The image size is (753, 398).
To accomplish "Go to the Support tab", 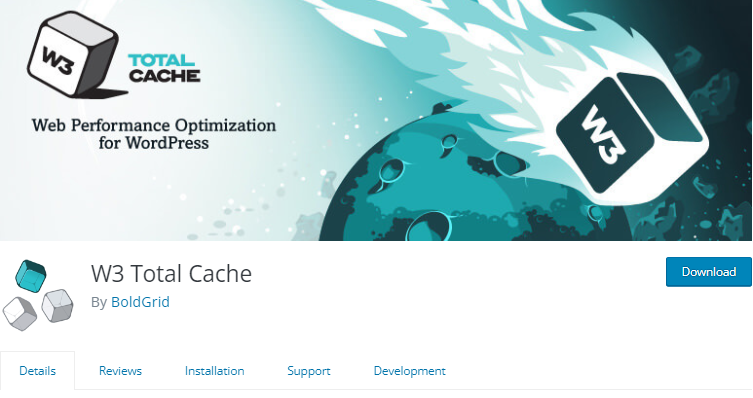I will coord(309,371).
